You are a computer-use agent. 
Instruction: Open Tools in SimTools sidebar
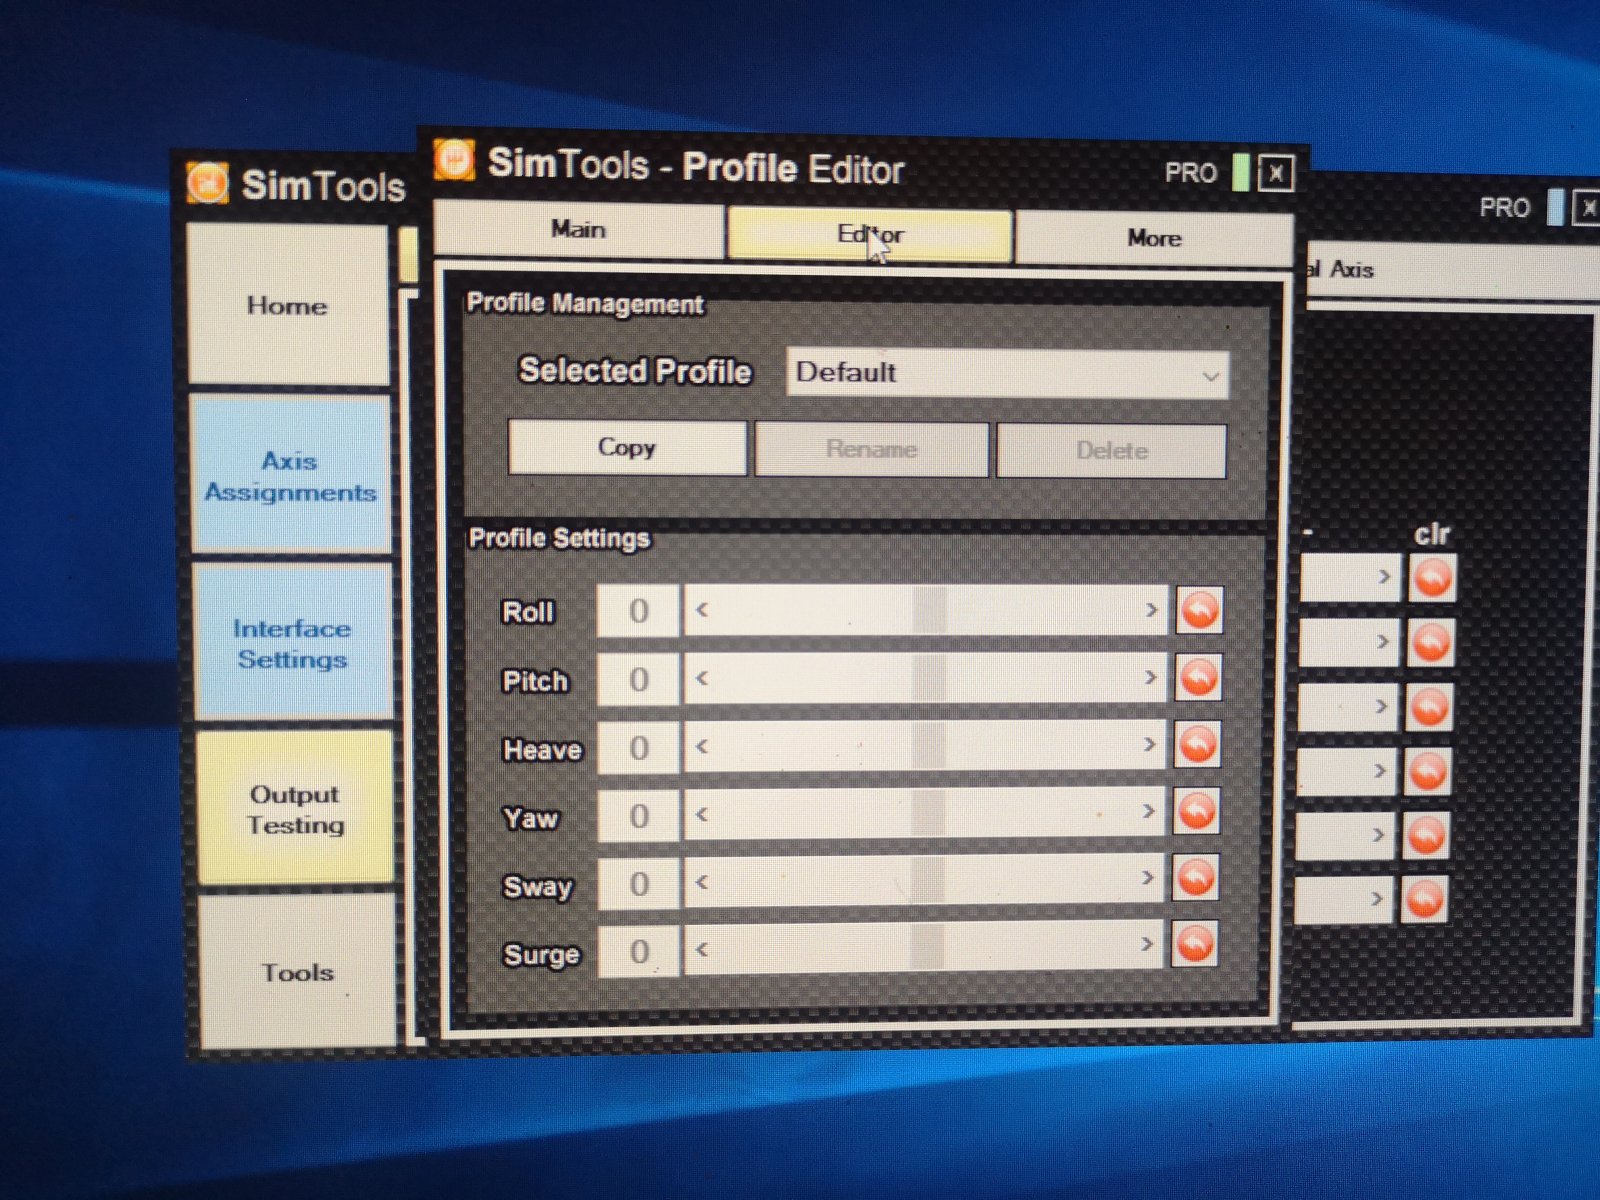tap(298, 972)
